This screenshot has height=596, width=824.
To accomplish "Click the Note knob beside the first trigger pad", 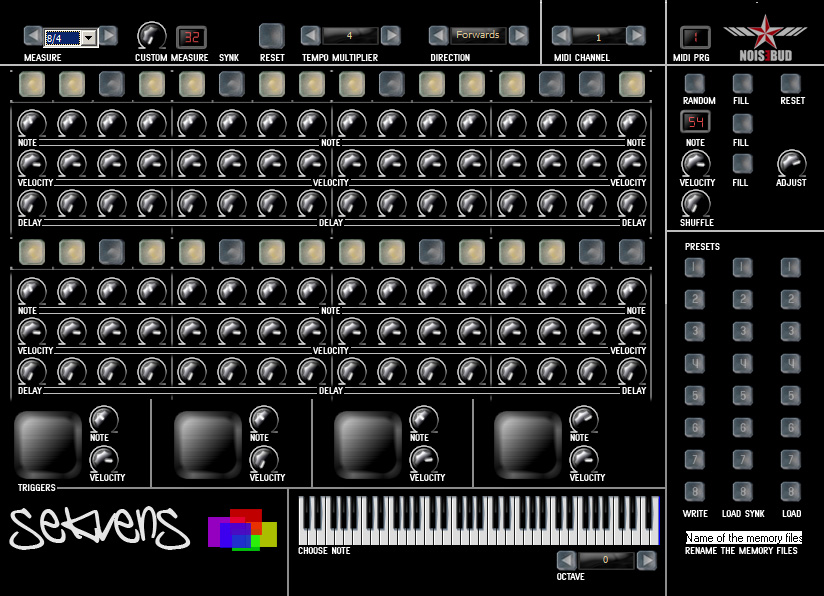I will click(x=104, y=419).
